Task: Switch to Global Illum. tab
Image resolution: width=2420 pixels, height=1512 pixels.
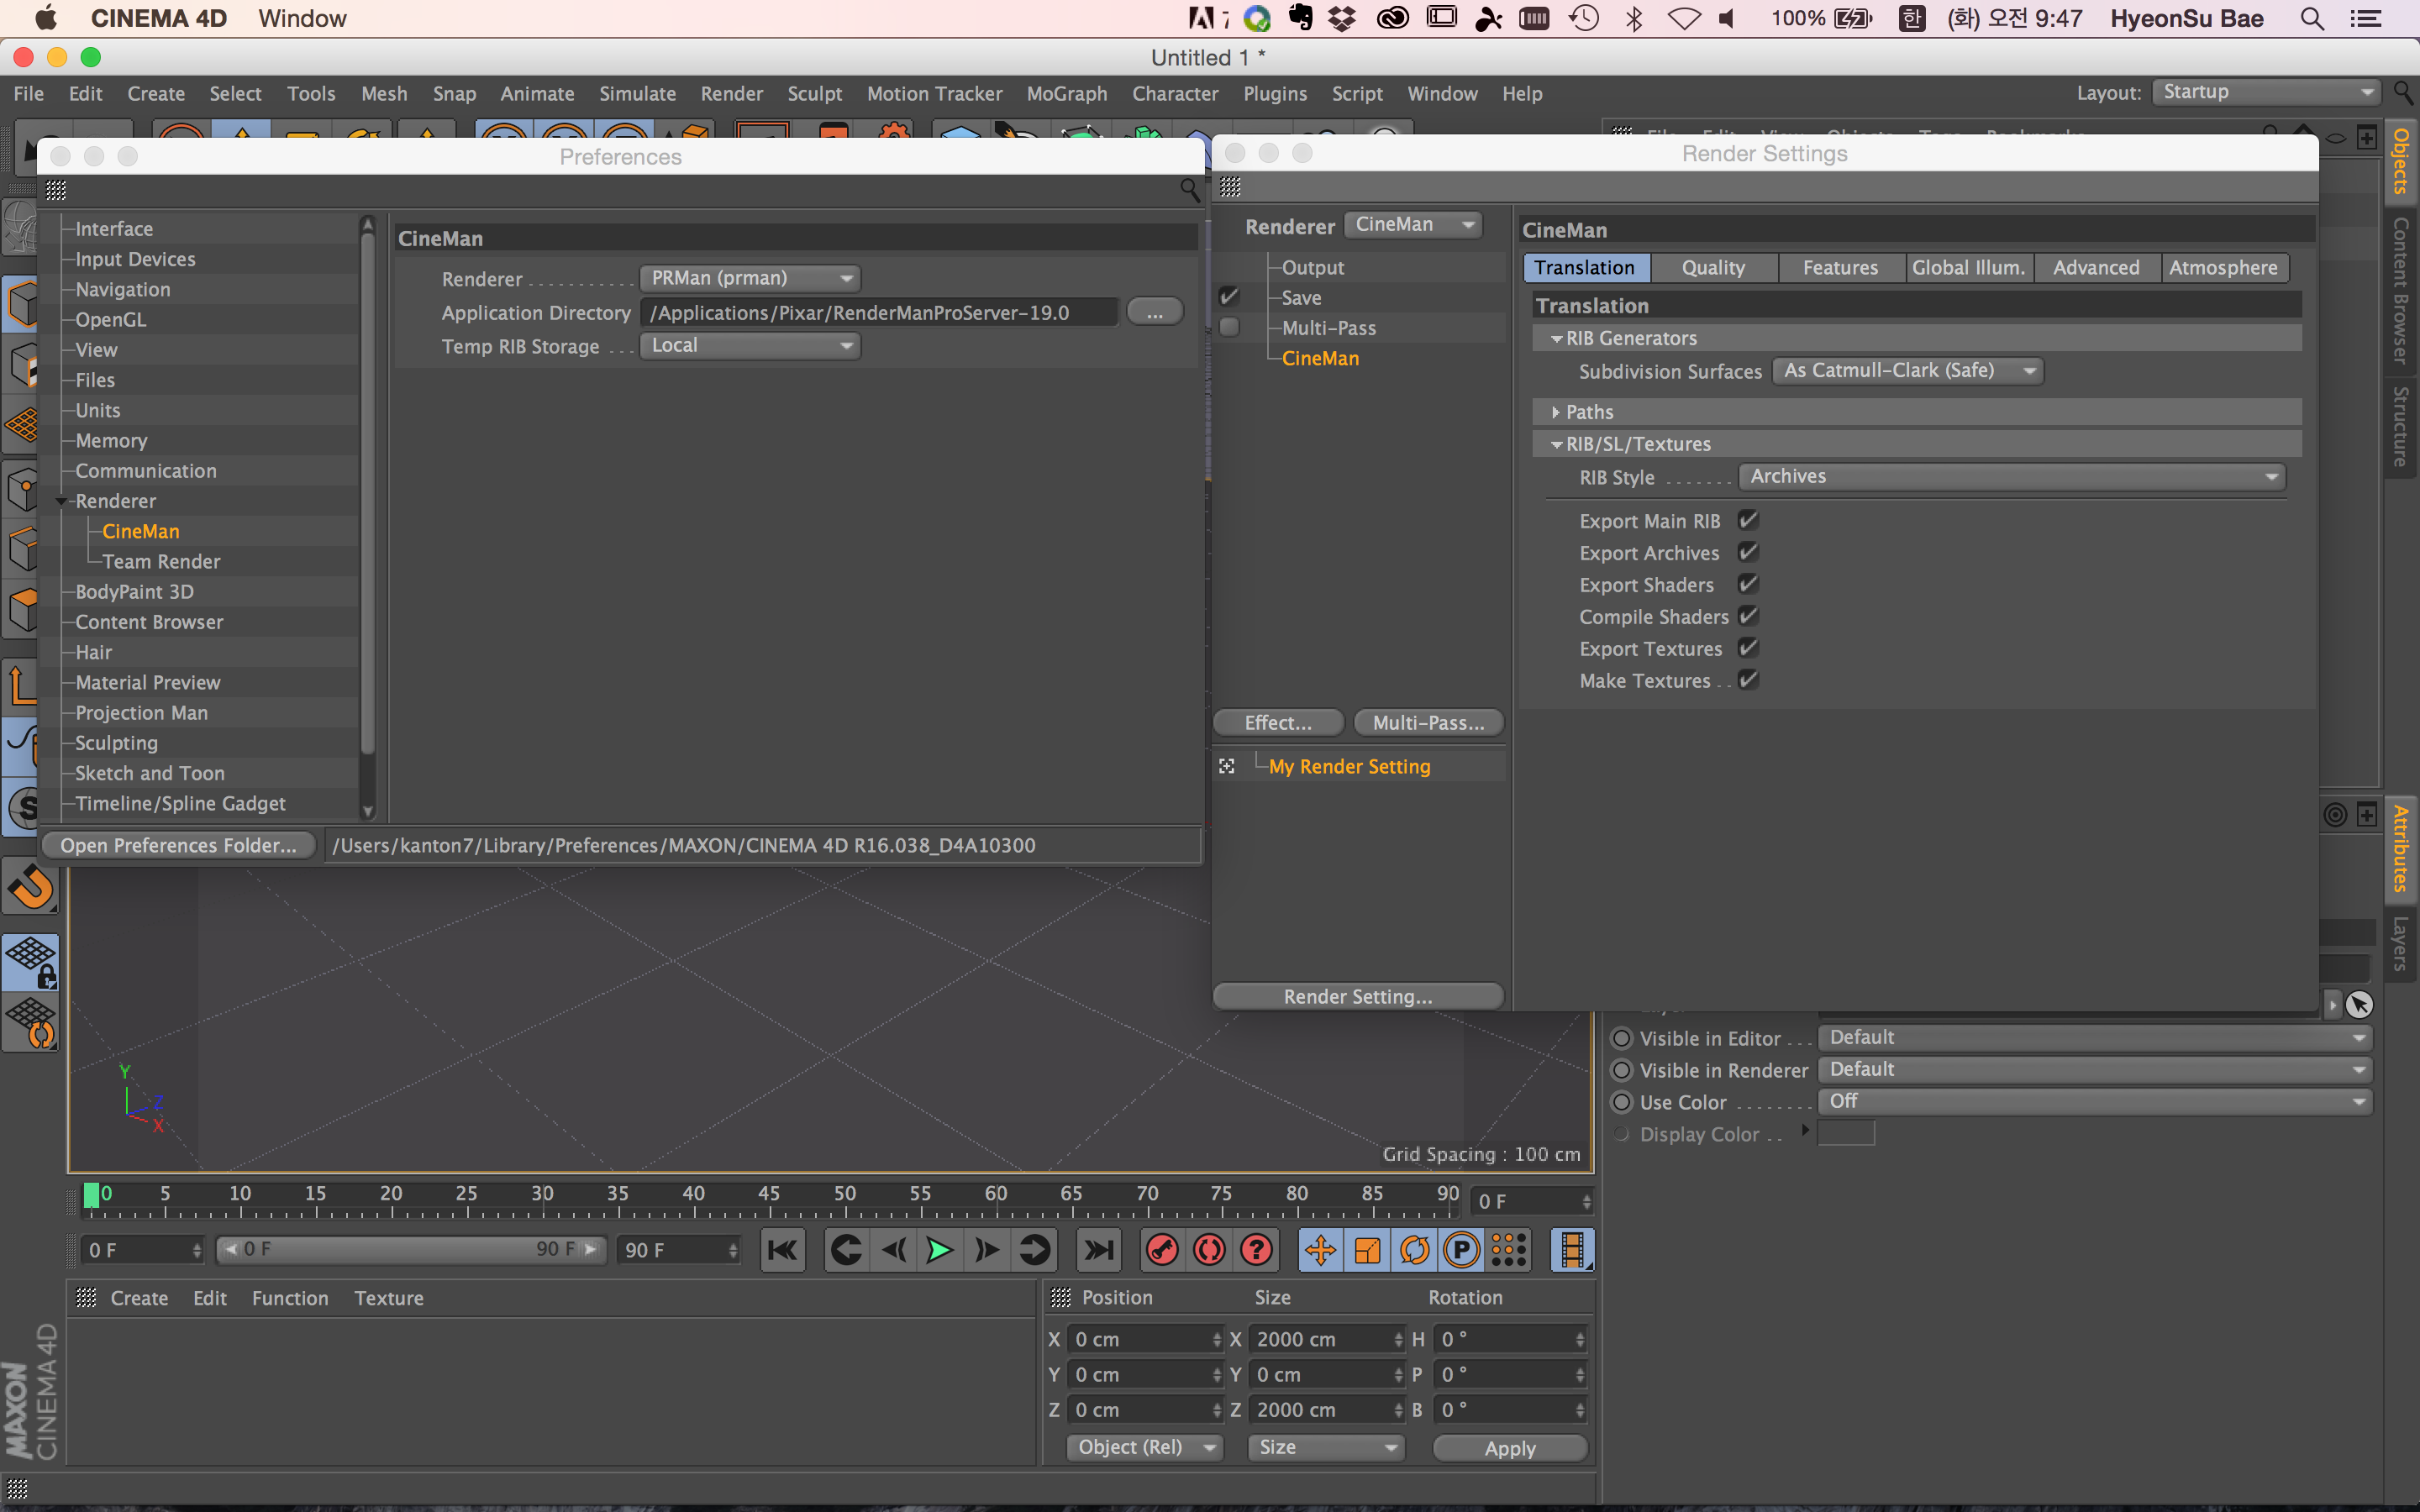Action: [x=1968, y=268]
